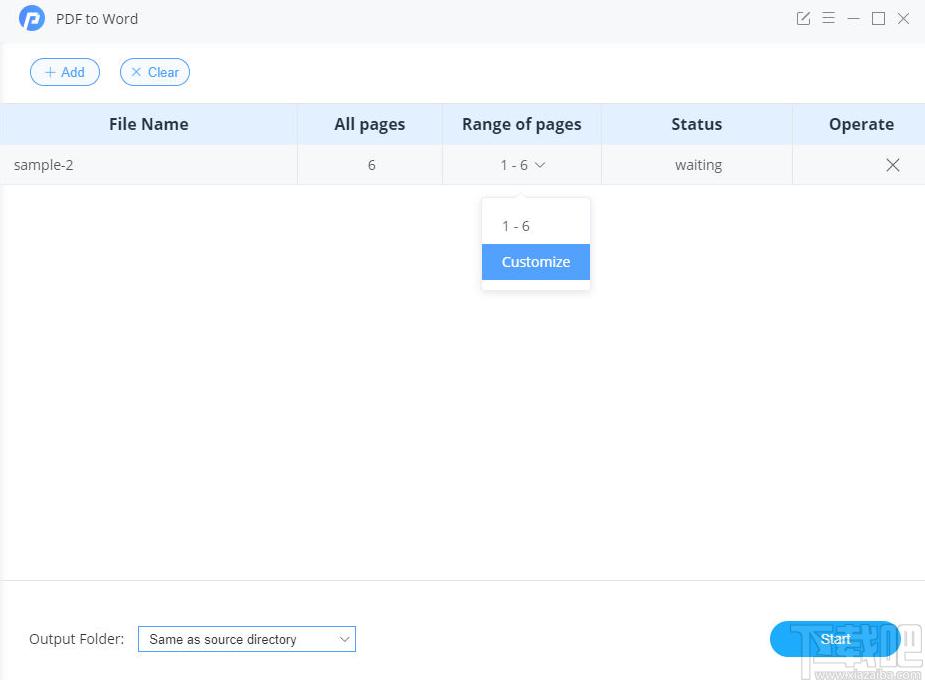Open the hamburger menu in title bar
The height and width of the screenshot is (680, 925).
pyautogui.click(x=828, y=18)
